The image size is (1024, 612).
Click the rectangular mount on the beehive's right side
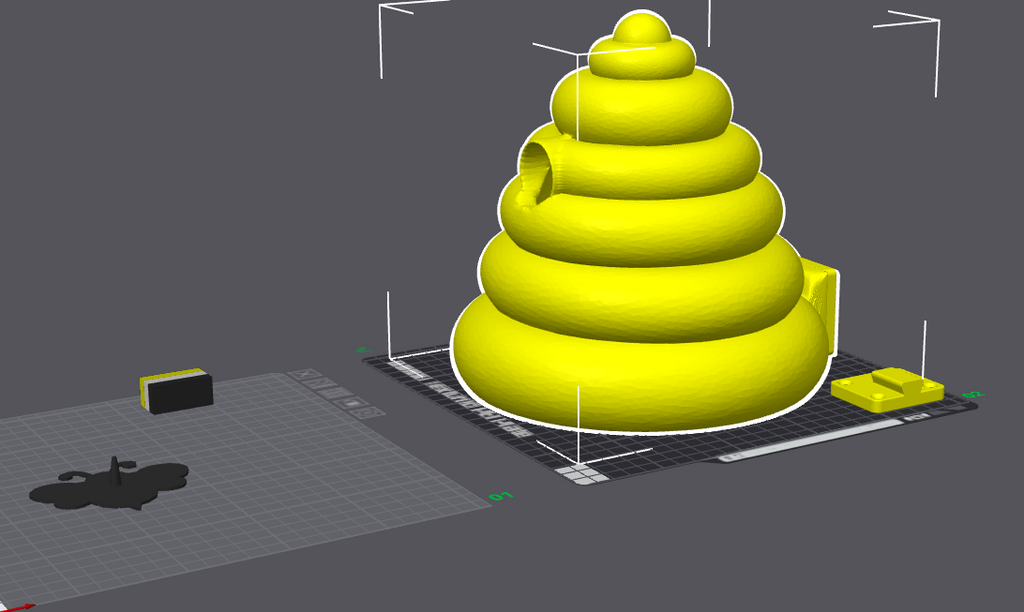tap(822, 304)
